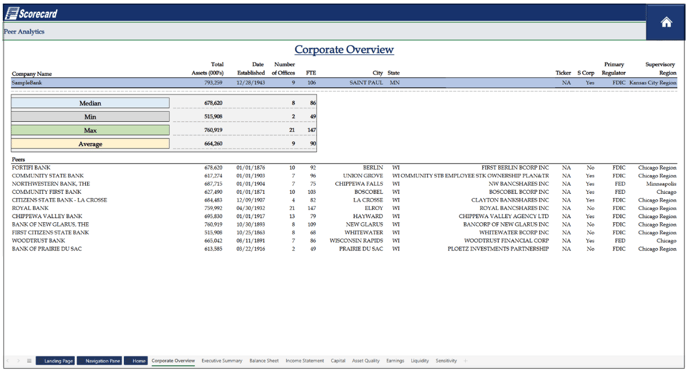Click SAINT PAUL city cell
Image resolution: width=688 pixels, height=370 pixels.
pyautogui.click(x=366, y=83)
